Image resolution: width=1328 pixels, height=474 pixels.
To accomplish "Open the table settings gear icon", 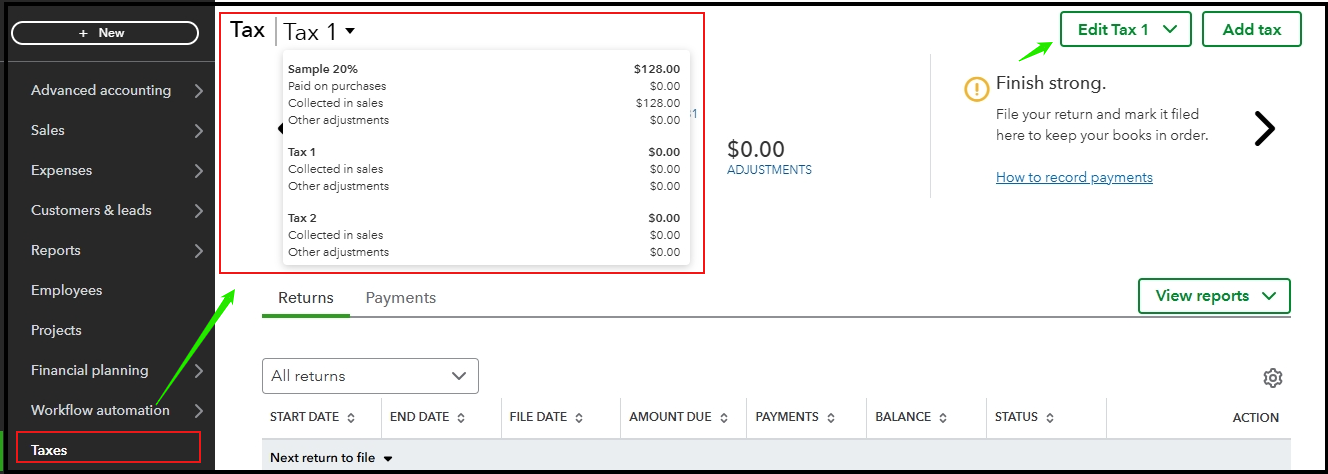I will coord(1272,378).
